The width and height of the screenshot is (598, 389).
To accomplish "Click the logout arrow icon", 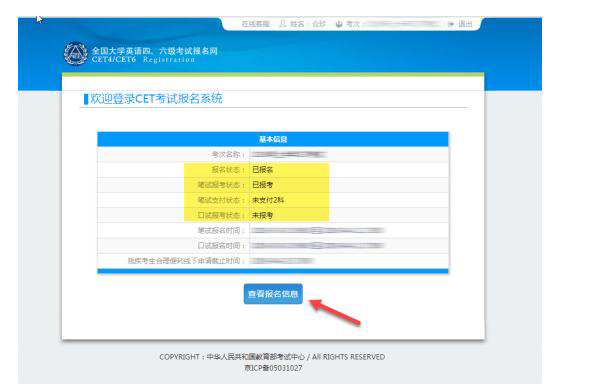I will click(x=451, y=24).
